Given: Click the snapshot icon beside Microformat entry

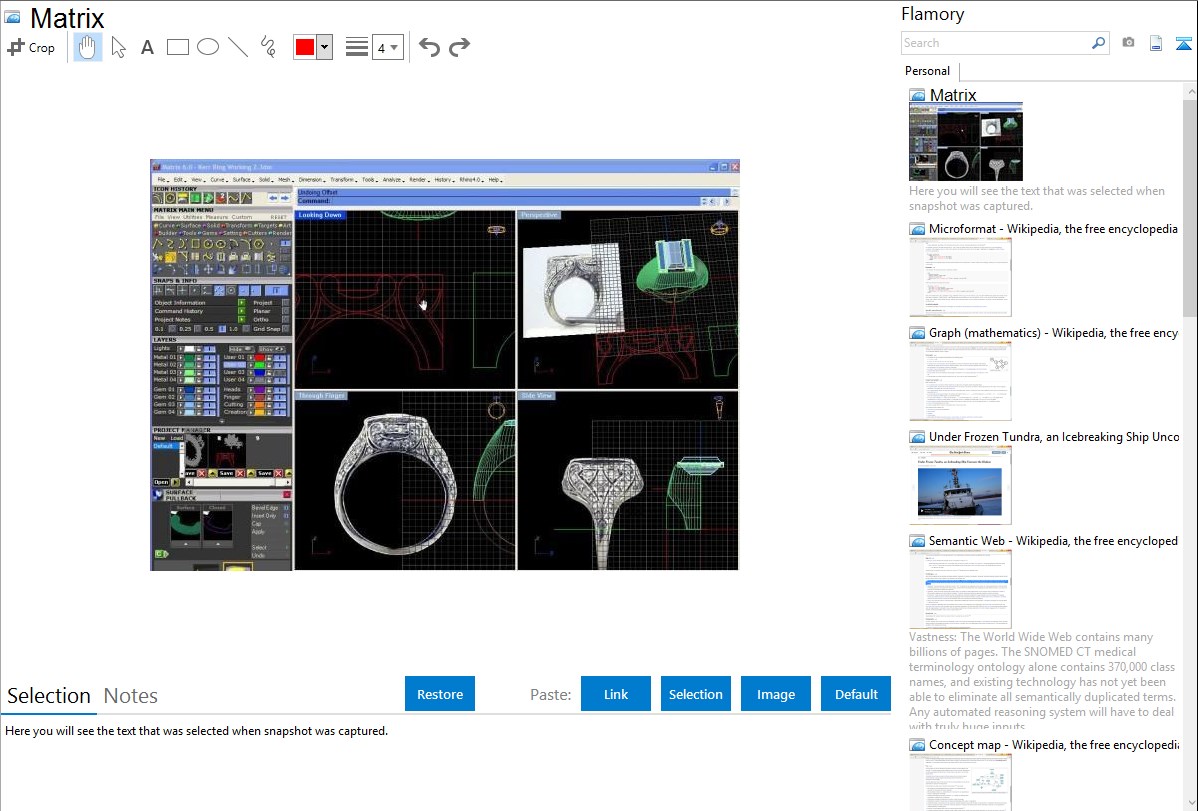Looking at the screenshot, I should coord(917,229).
